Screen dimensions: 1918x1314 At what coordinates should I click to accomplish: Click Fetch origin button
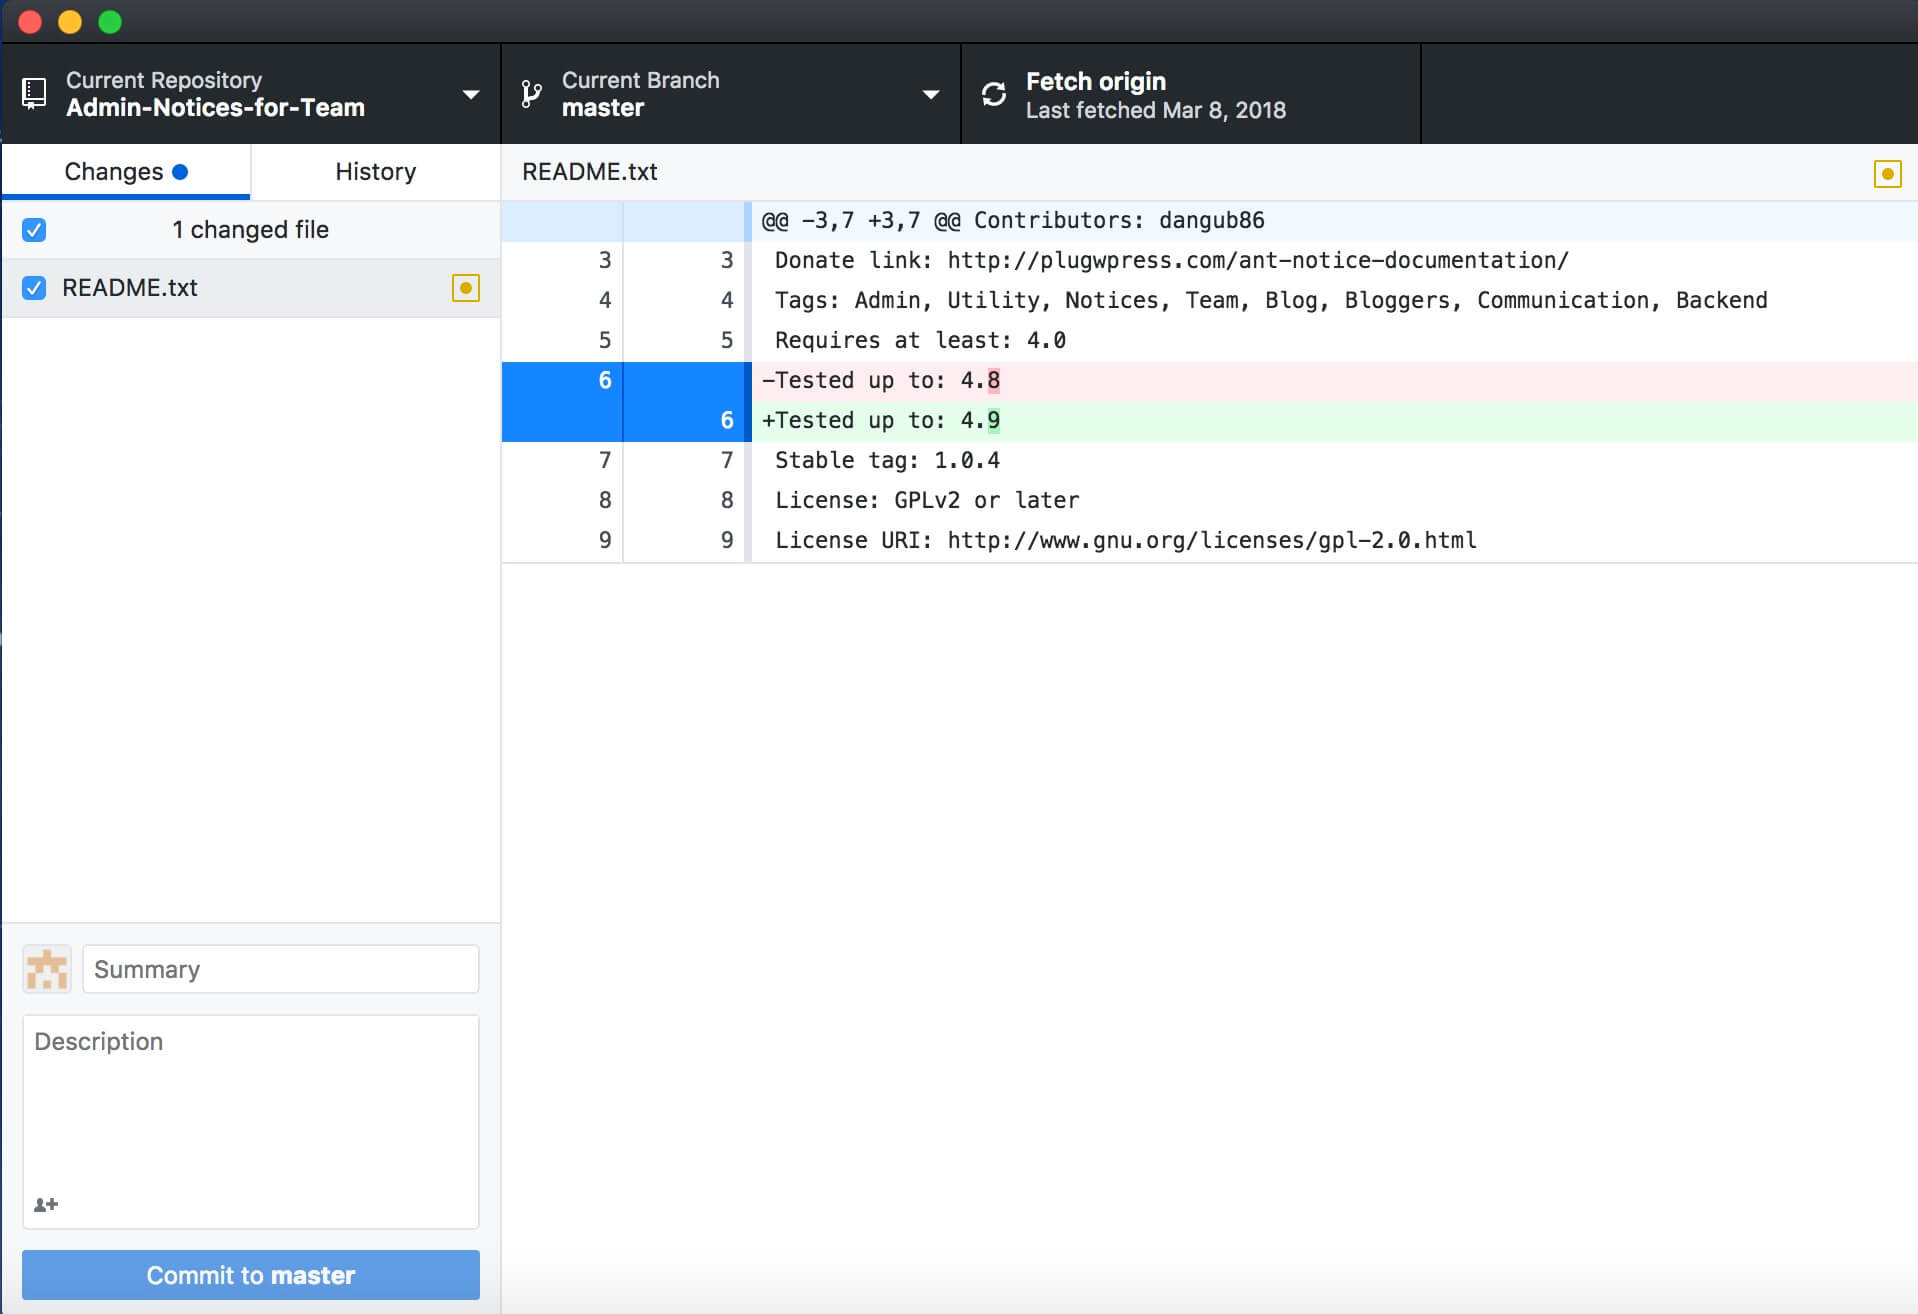click(x=1191, y=94)
